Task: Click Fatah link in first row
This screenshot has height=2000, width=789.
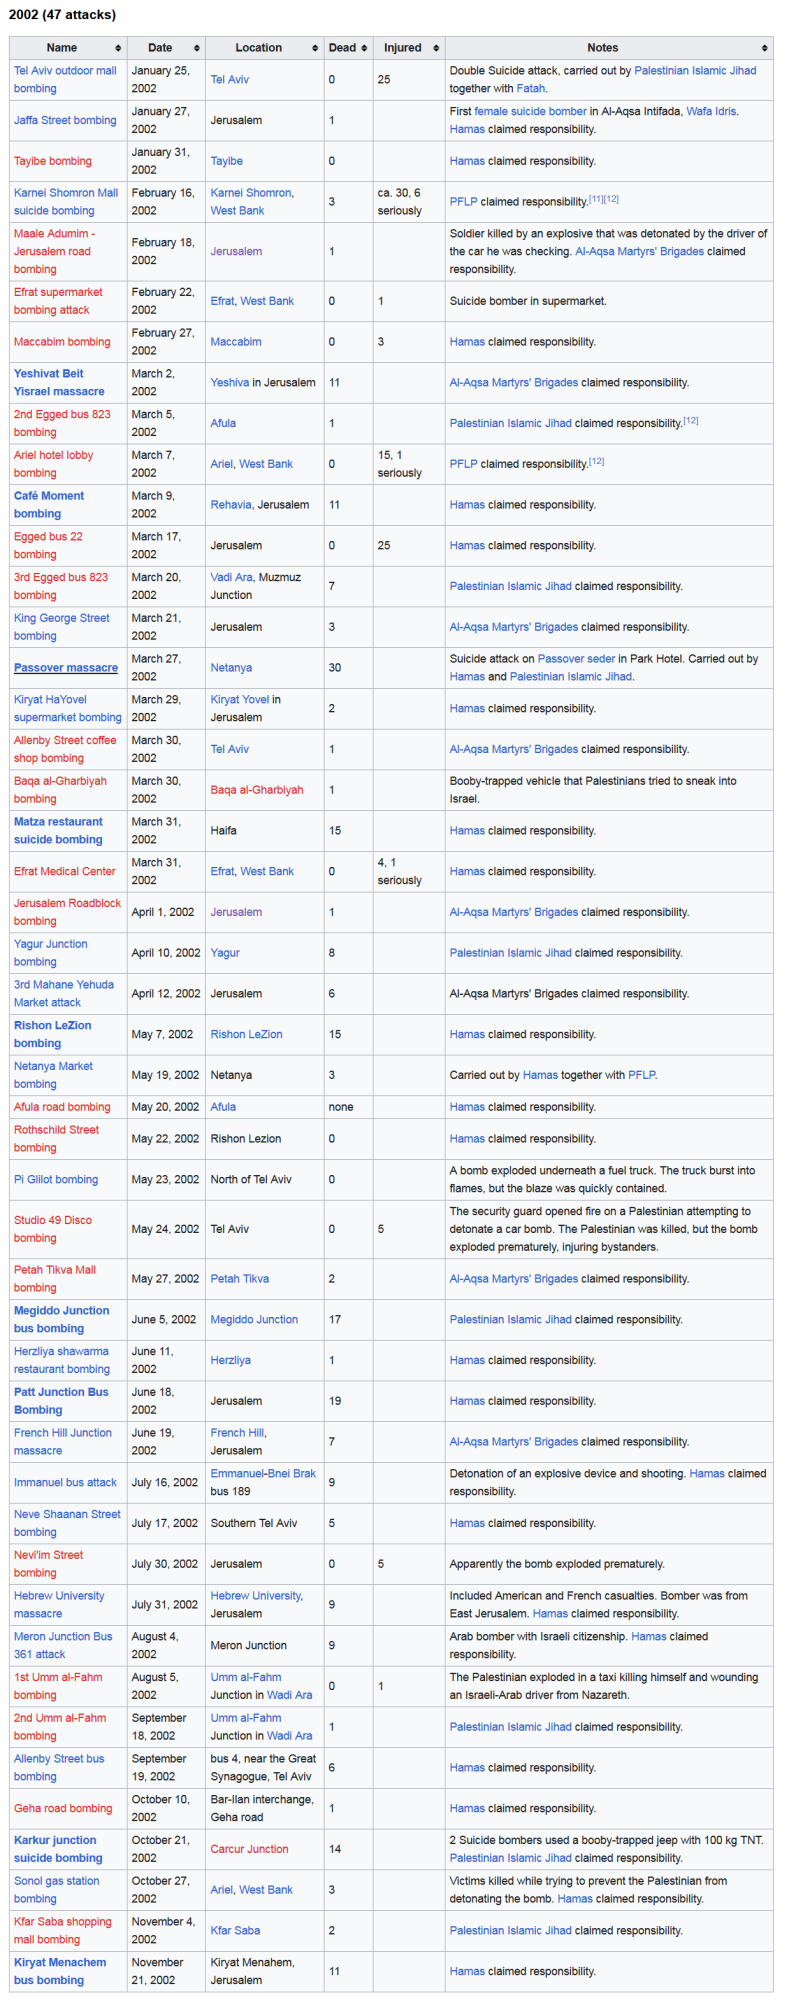Action: point(531,89)
